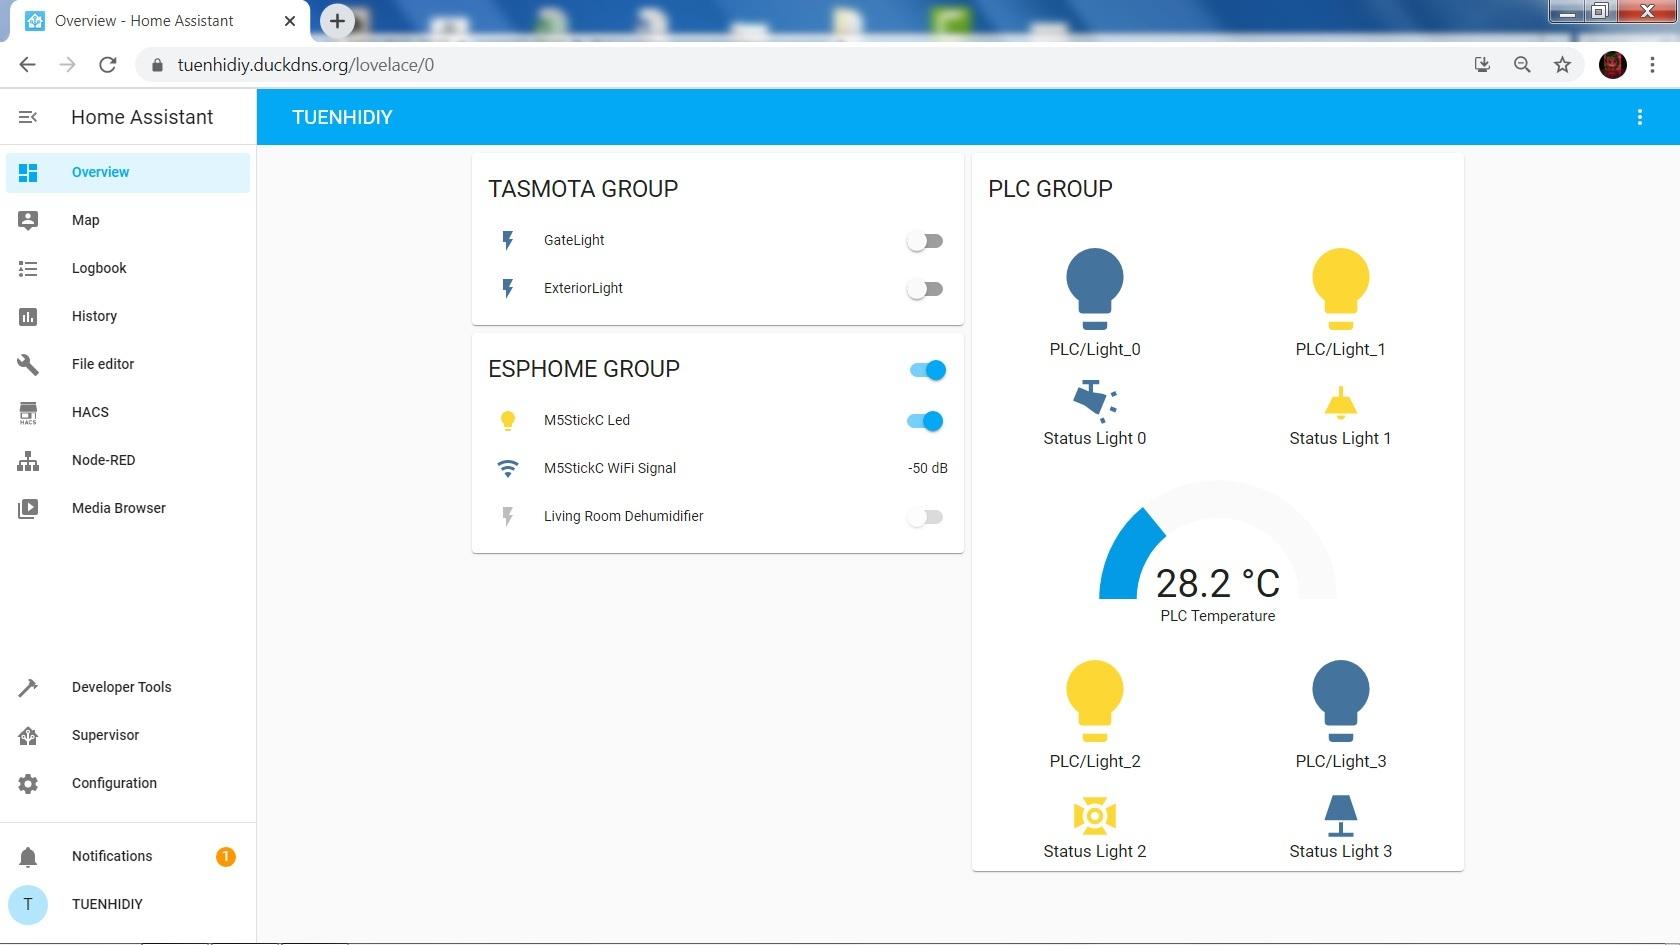Click the PLC GROUP card title

click(1050, 189)
